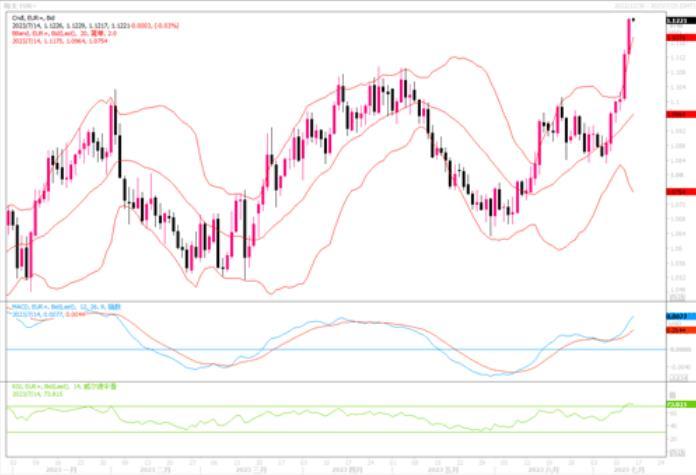Click the lower green RSI oversold line
This screenshot has height=475, width=696.
click(300, 432)
